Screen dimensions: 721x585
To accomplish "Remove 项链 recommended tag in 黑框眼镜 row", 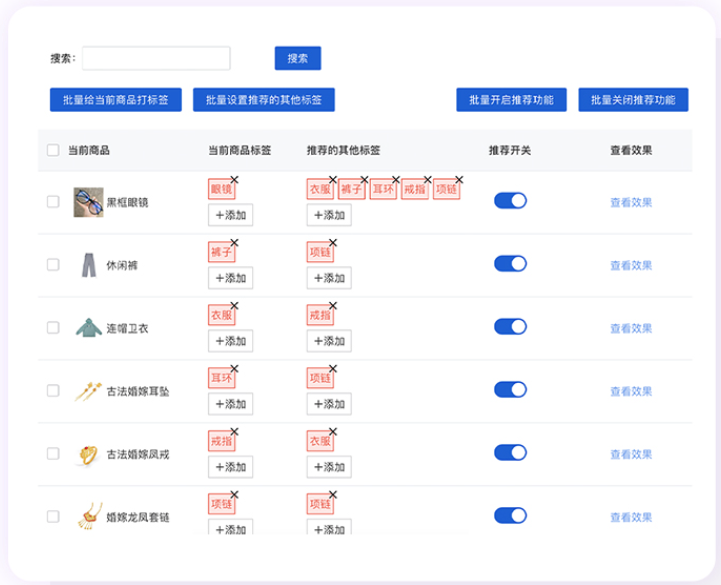I will [x=459, y=180].
